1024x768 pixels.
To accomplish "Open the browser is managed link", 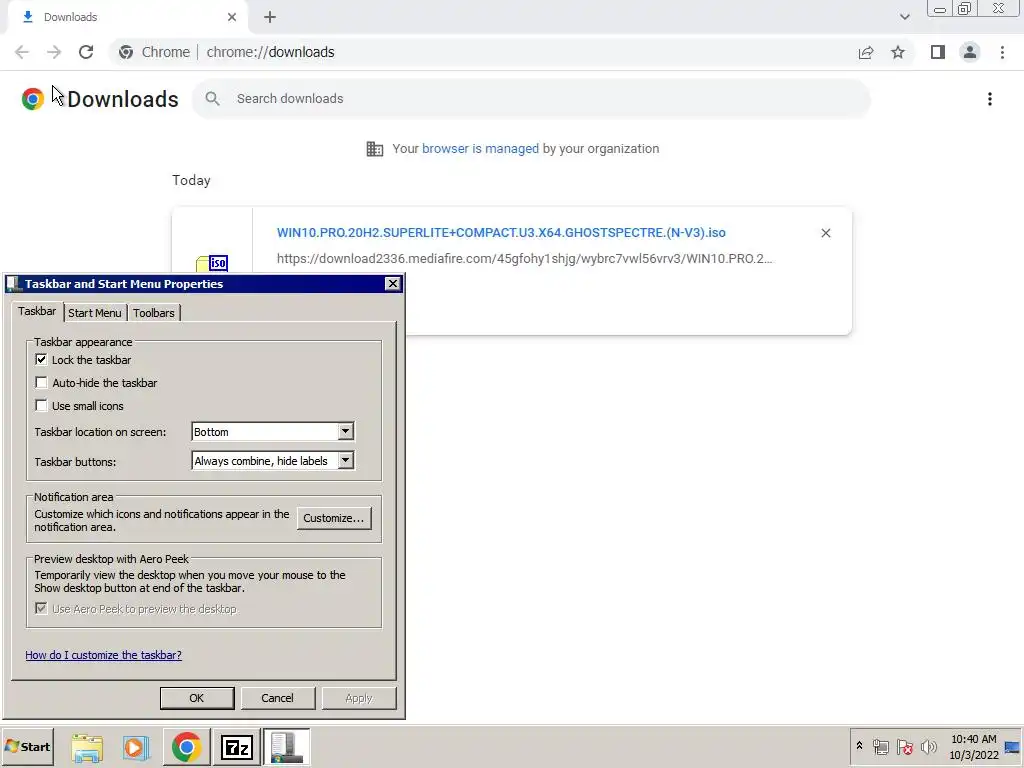I will (x=481, y=149).
